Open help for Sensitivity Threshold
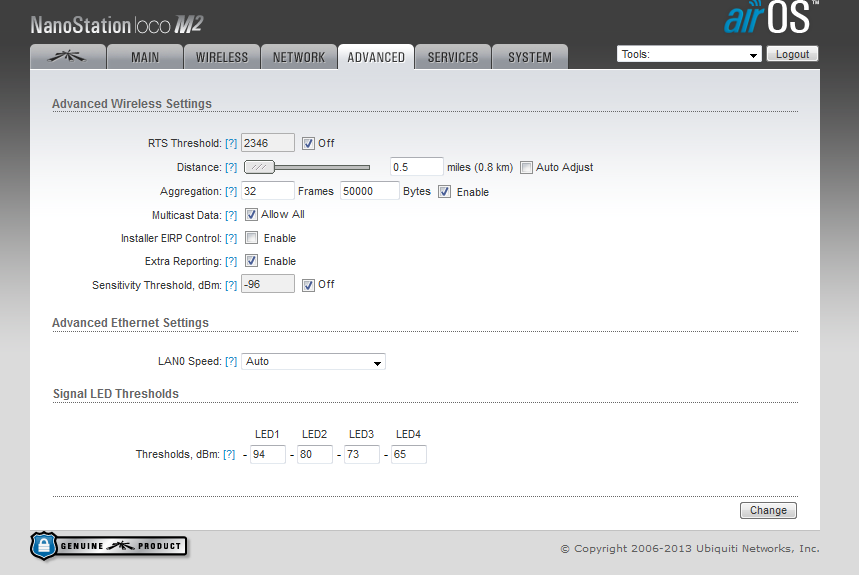The height and width of the screenshot is (575, 859). (x=231, y=285)
